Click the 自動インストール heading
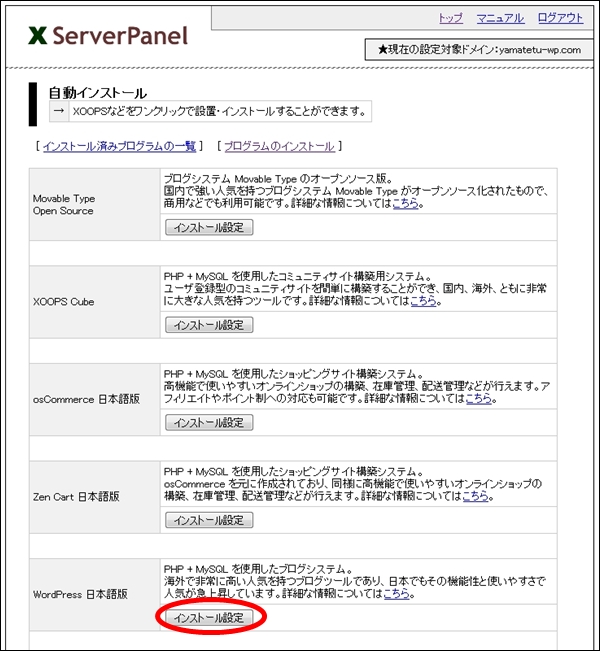The width and height of the screenshot is (600, 651). tap(98, 93)
